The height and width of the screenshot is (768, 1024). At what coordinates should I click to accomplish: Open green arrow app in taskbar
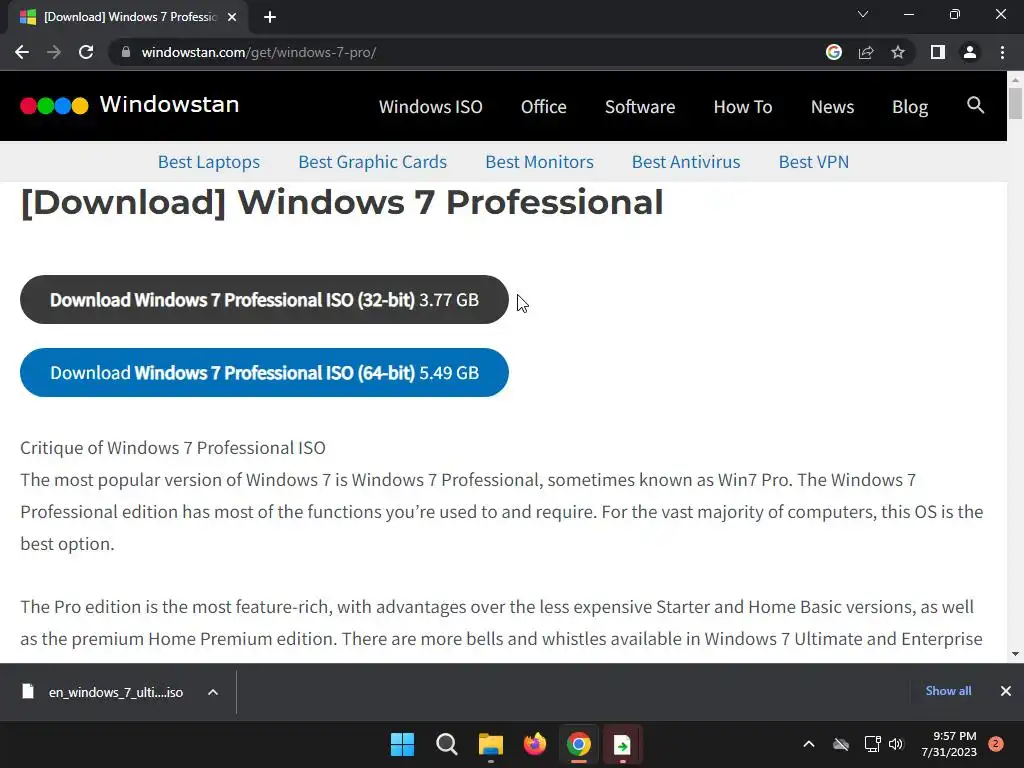pos(622,744)
